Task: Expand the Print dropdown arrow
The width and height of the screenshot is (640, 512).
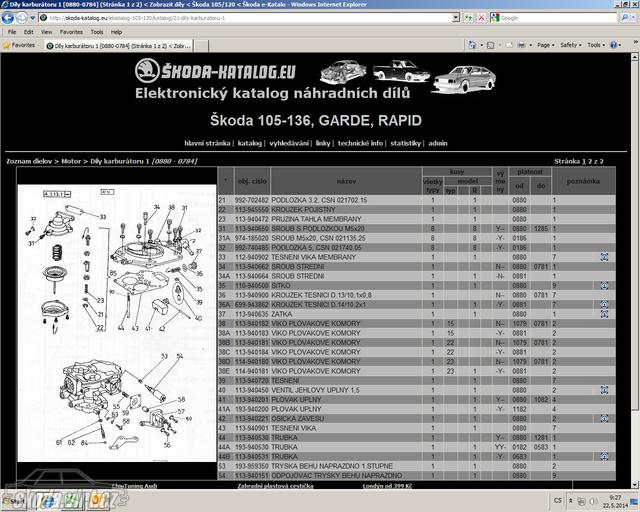Action: point(531,45)
